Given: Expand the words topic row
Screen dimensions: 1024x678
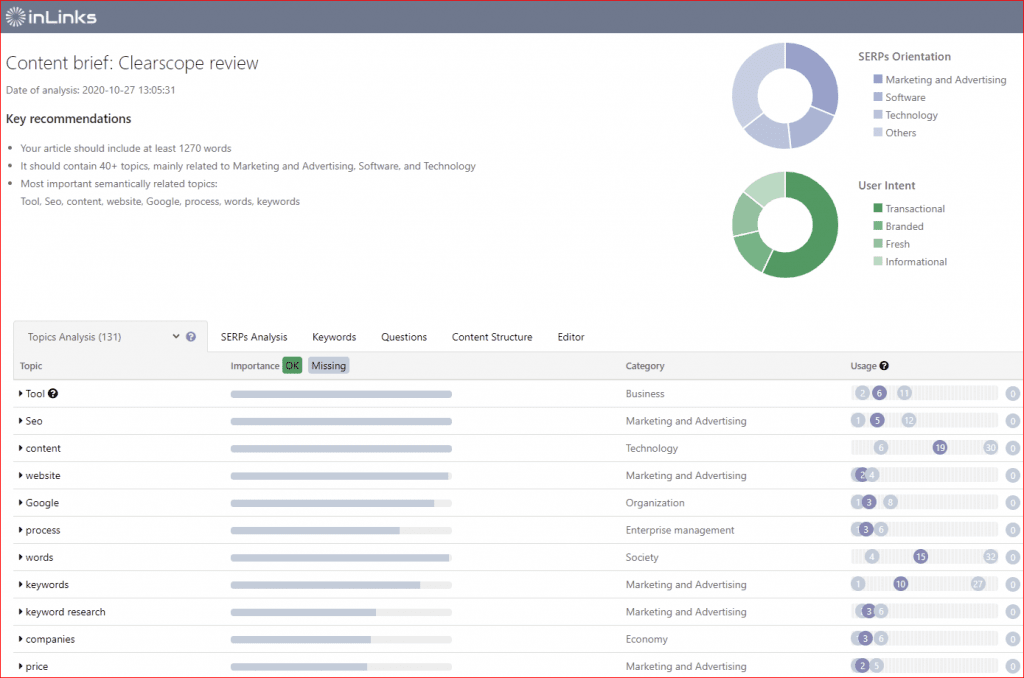Looking at the screenshot, I should [x=20, y=557].
